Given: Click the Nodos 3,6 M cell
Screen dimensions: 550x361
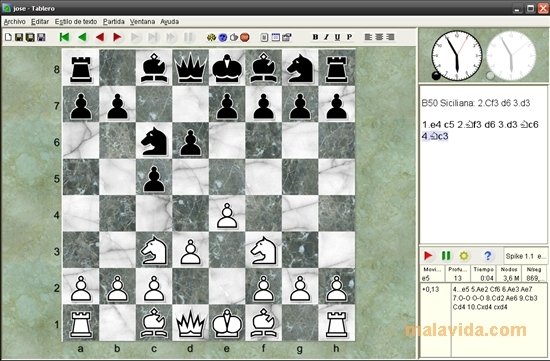Looking at the screenshot, I should coord(509,274).
